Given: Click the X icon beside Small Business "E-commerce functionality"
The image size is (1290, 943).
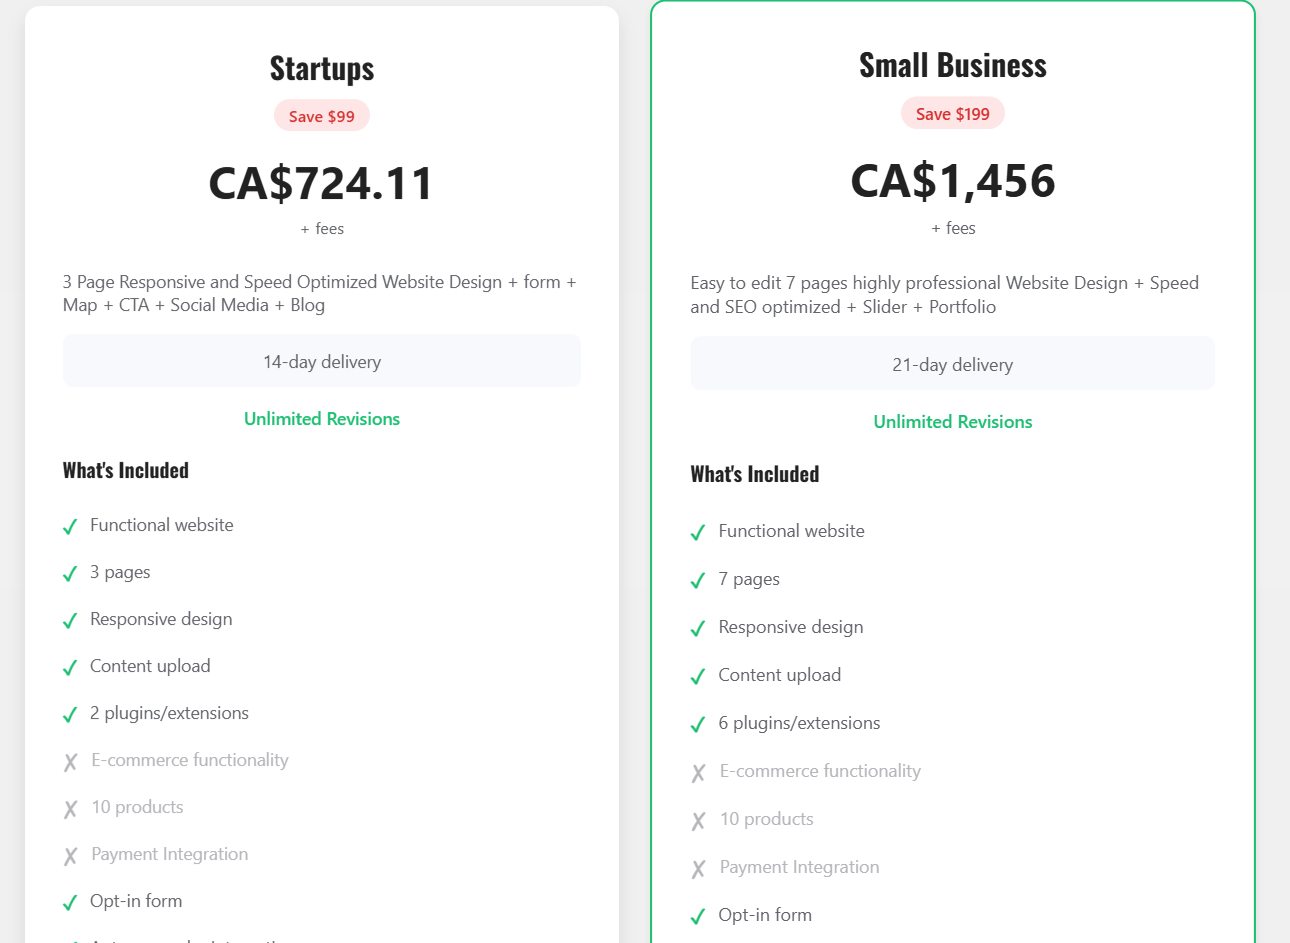Looking at the screenshot, I should pos(698,773).
